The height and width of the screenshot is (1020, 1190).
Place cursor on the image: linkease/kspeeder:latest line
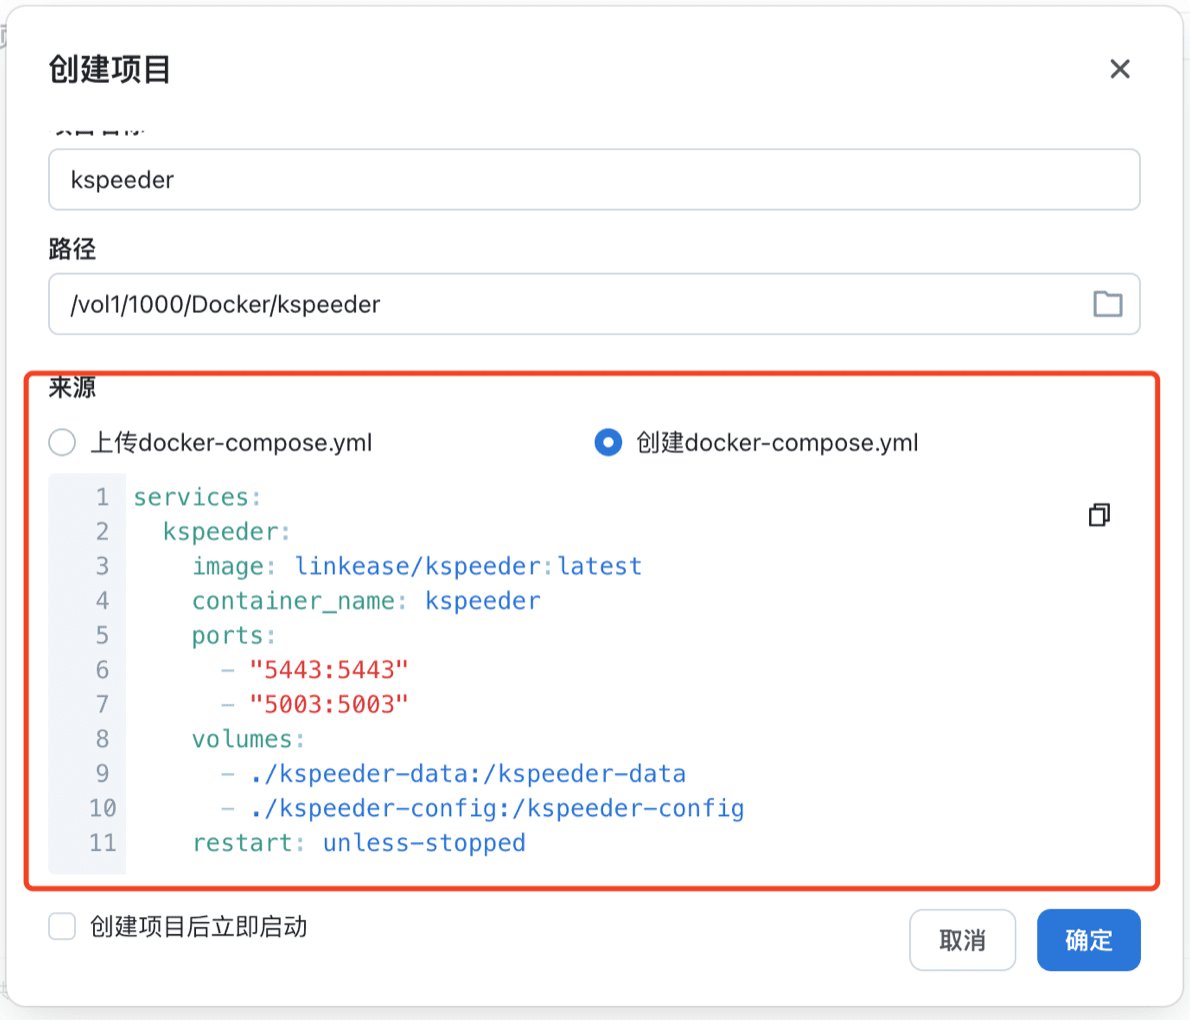click(417, 566)
